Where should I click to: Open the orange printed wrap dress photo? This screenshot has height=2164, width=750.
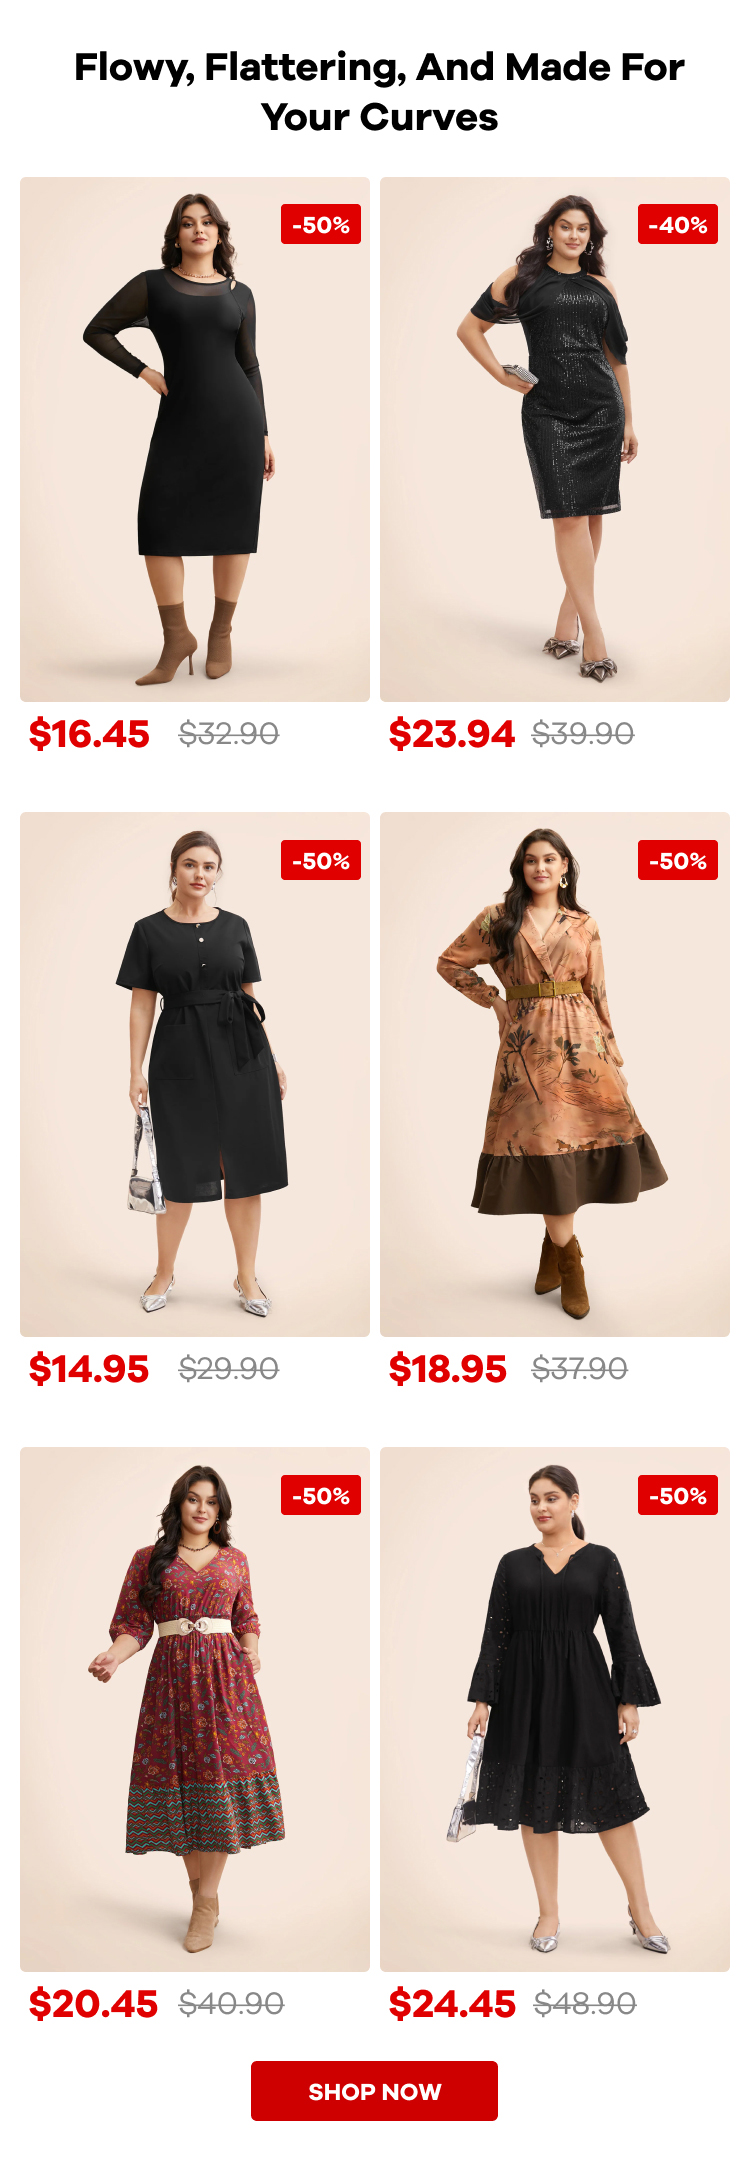(x=555, y=1074)
